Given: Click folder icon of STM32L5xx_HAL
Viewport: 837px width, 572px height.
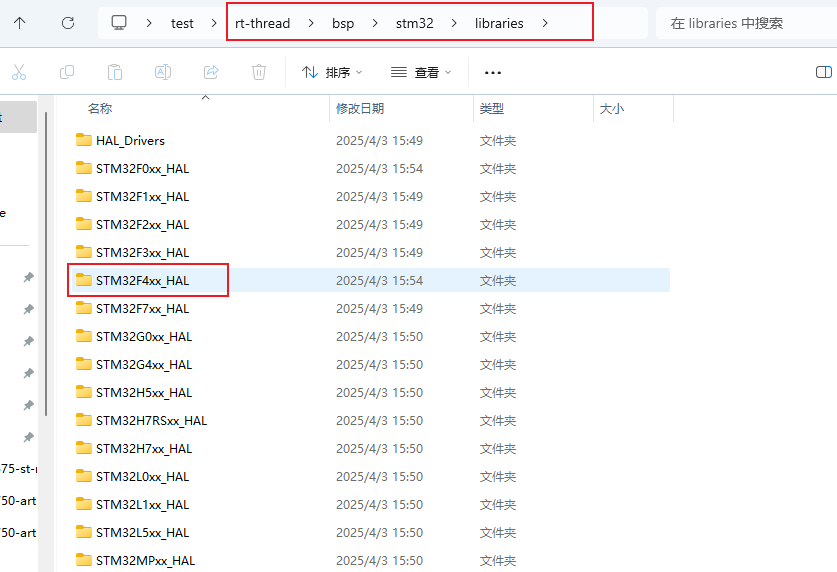Looking at the screenshot, I should [84, 532].
